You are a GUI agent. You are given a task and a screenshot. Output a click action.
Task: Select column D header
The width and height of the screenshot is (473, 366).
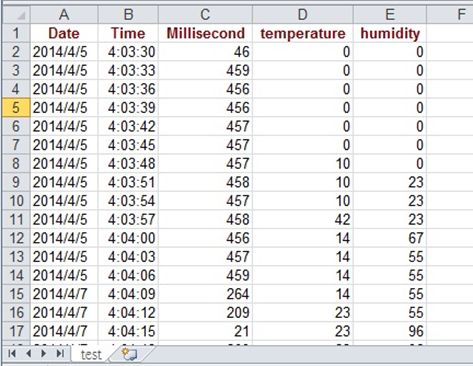[x=303, y=15]
